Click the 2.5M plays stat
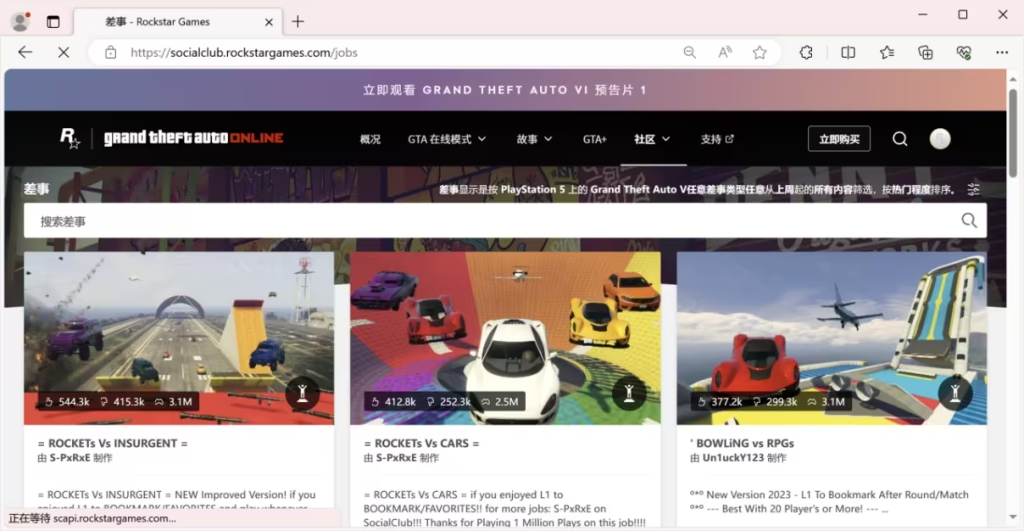This screenshot has width=1024, height=531. click(500, 402)
